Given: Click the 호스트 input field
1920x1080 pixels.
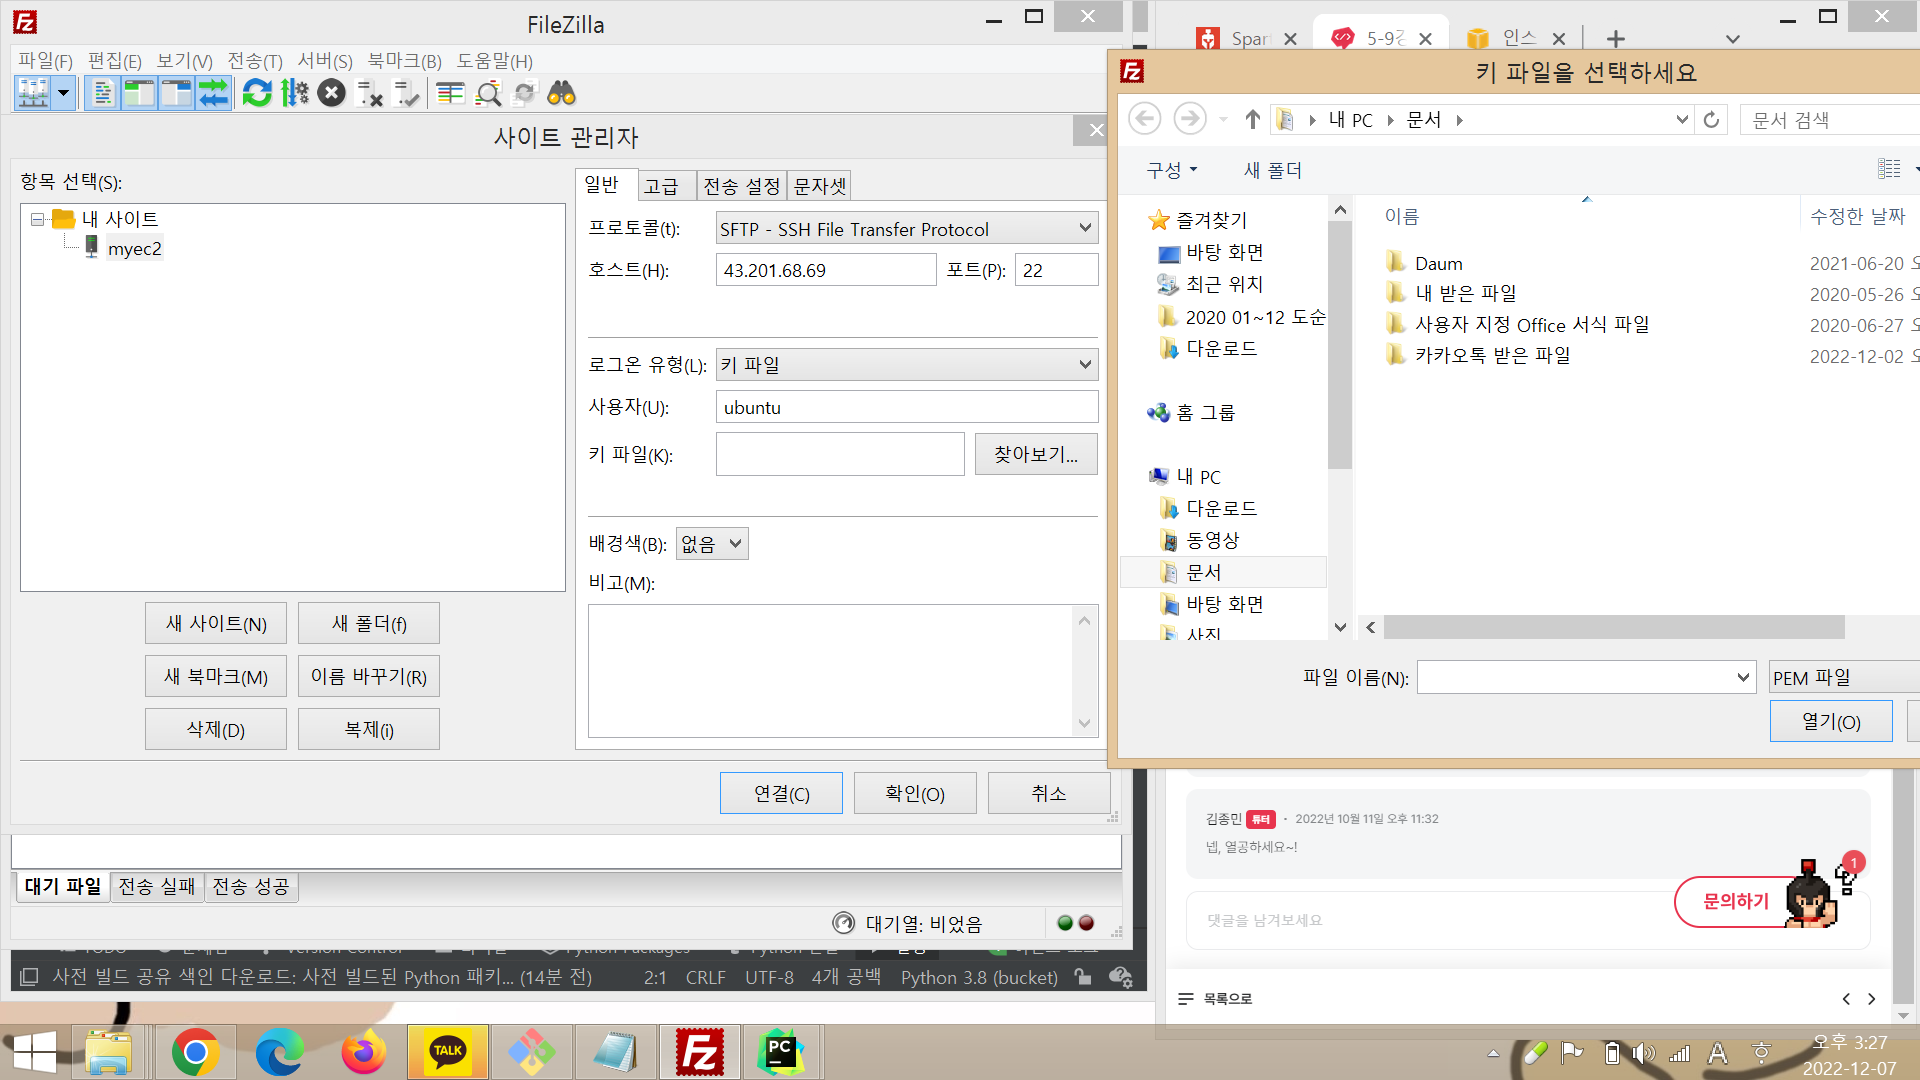Looking at the screenshot, I should coord(826,270).
